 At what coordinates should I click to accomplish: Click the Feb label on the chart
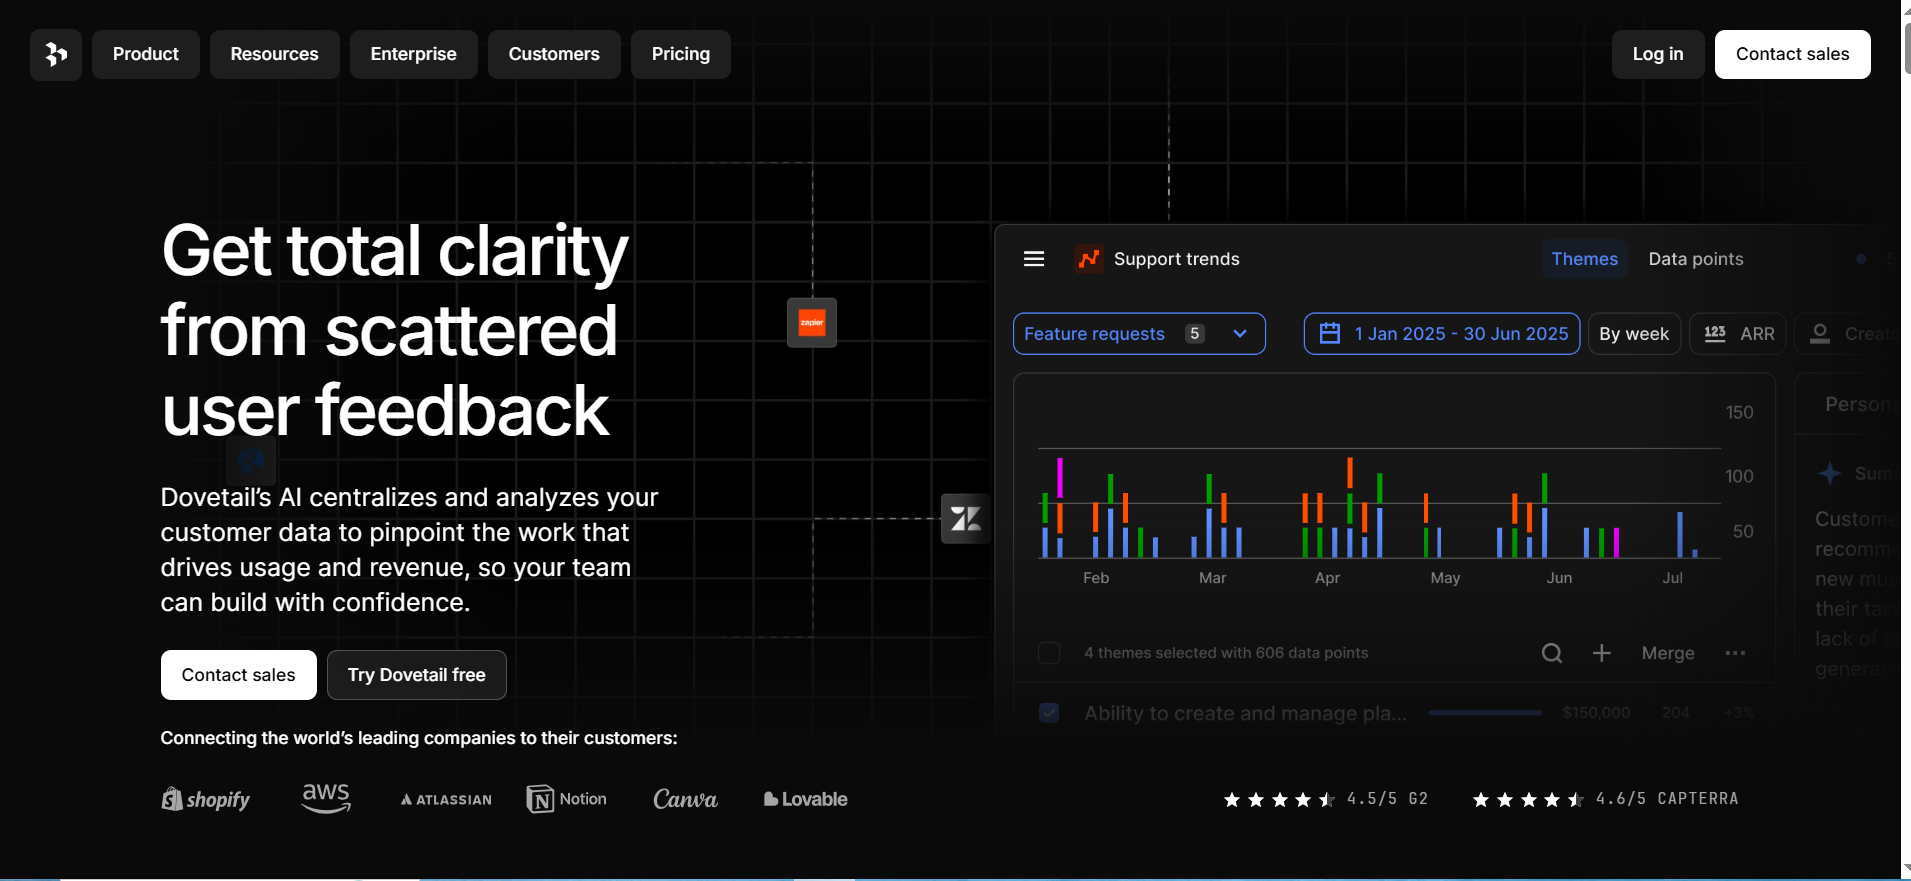point(1096,578)
